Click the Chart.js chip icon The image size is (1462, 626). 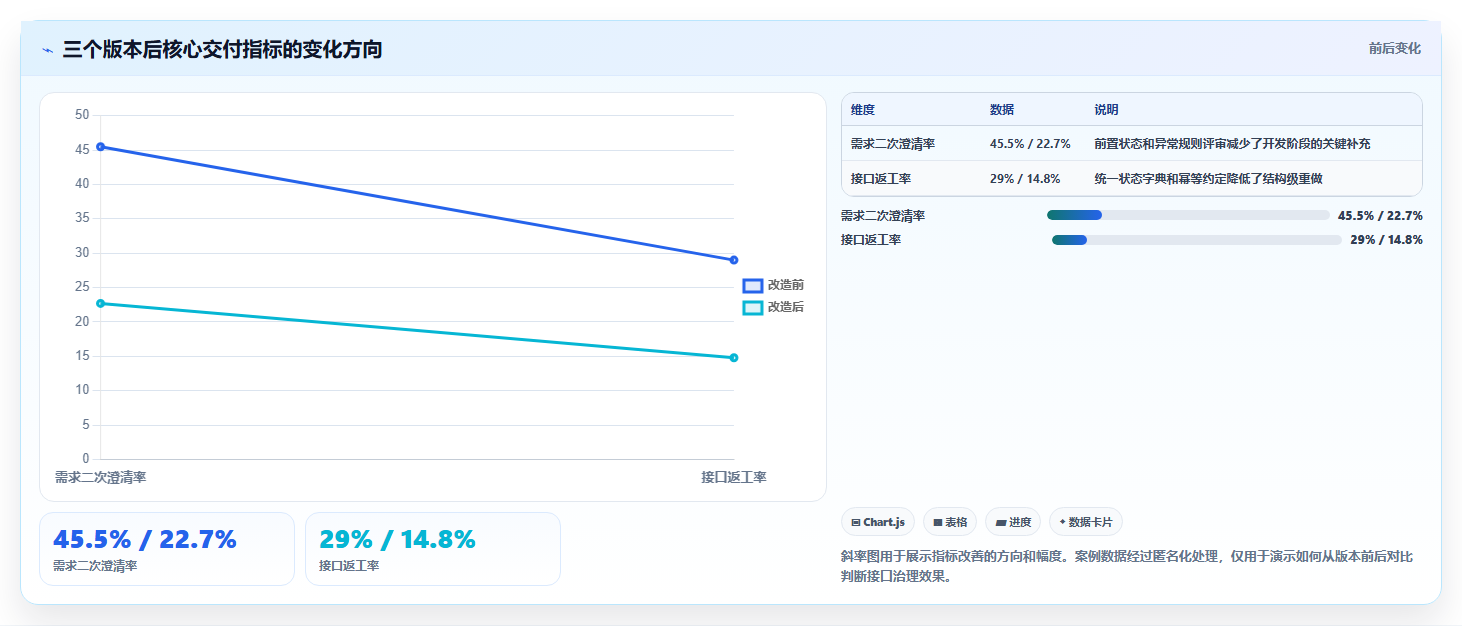(856, 522)
